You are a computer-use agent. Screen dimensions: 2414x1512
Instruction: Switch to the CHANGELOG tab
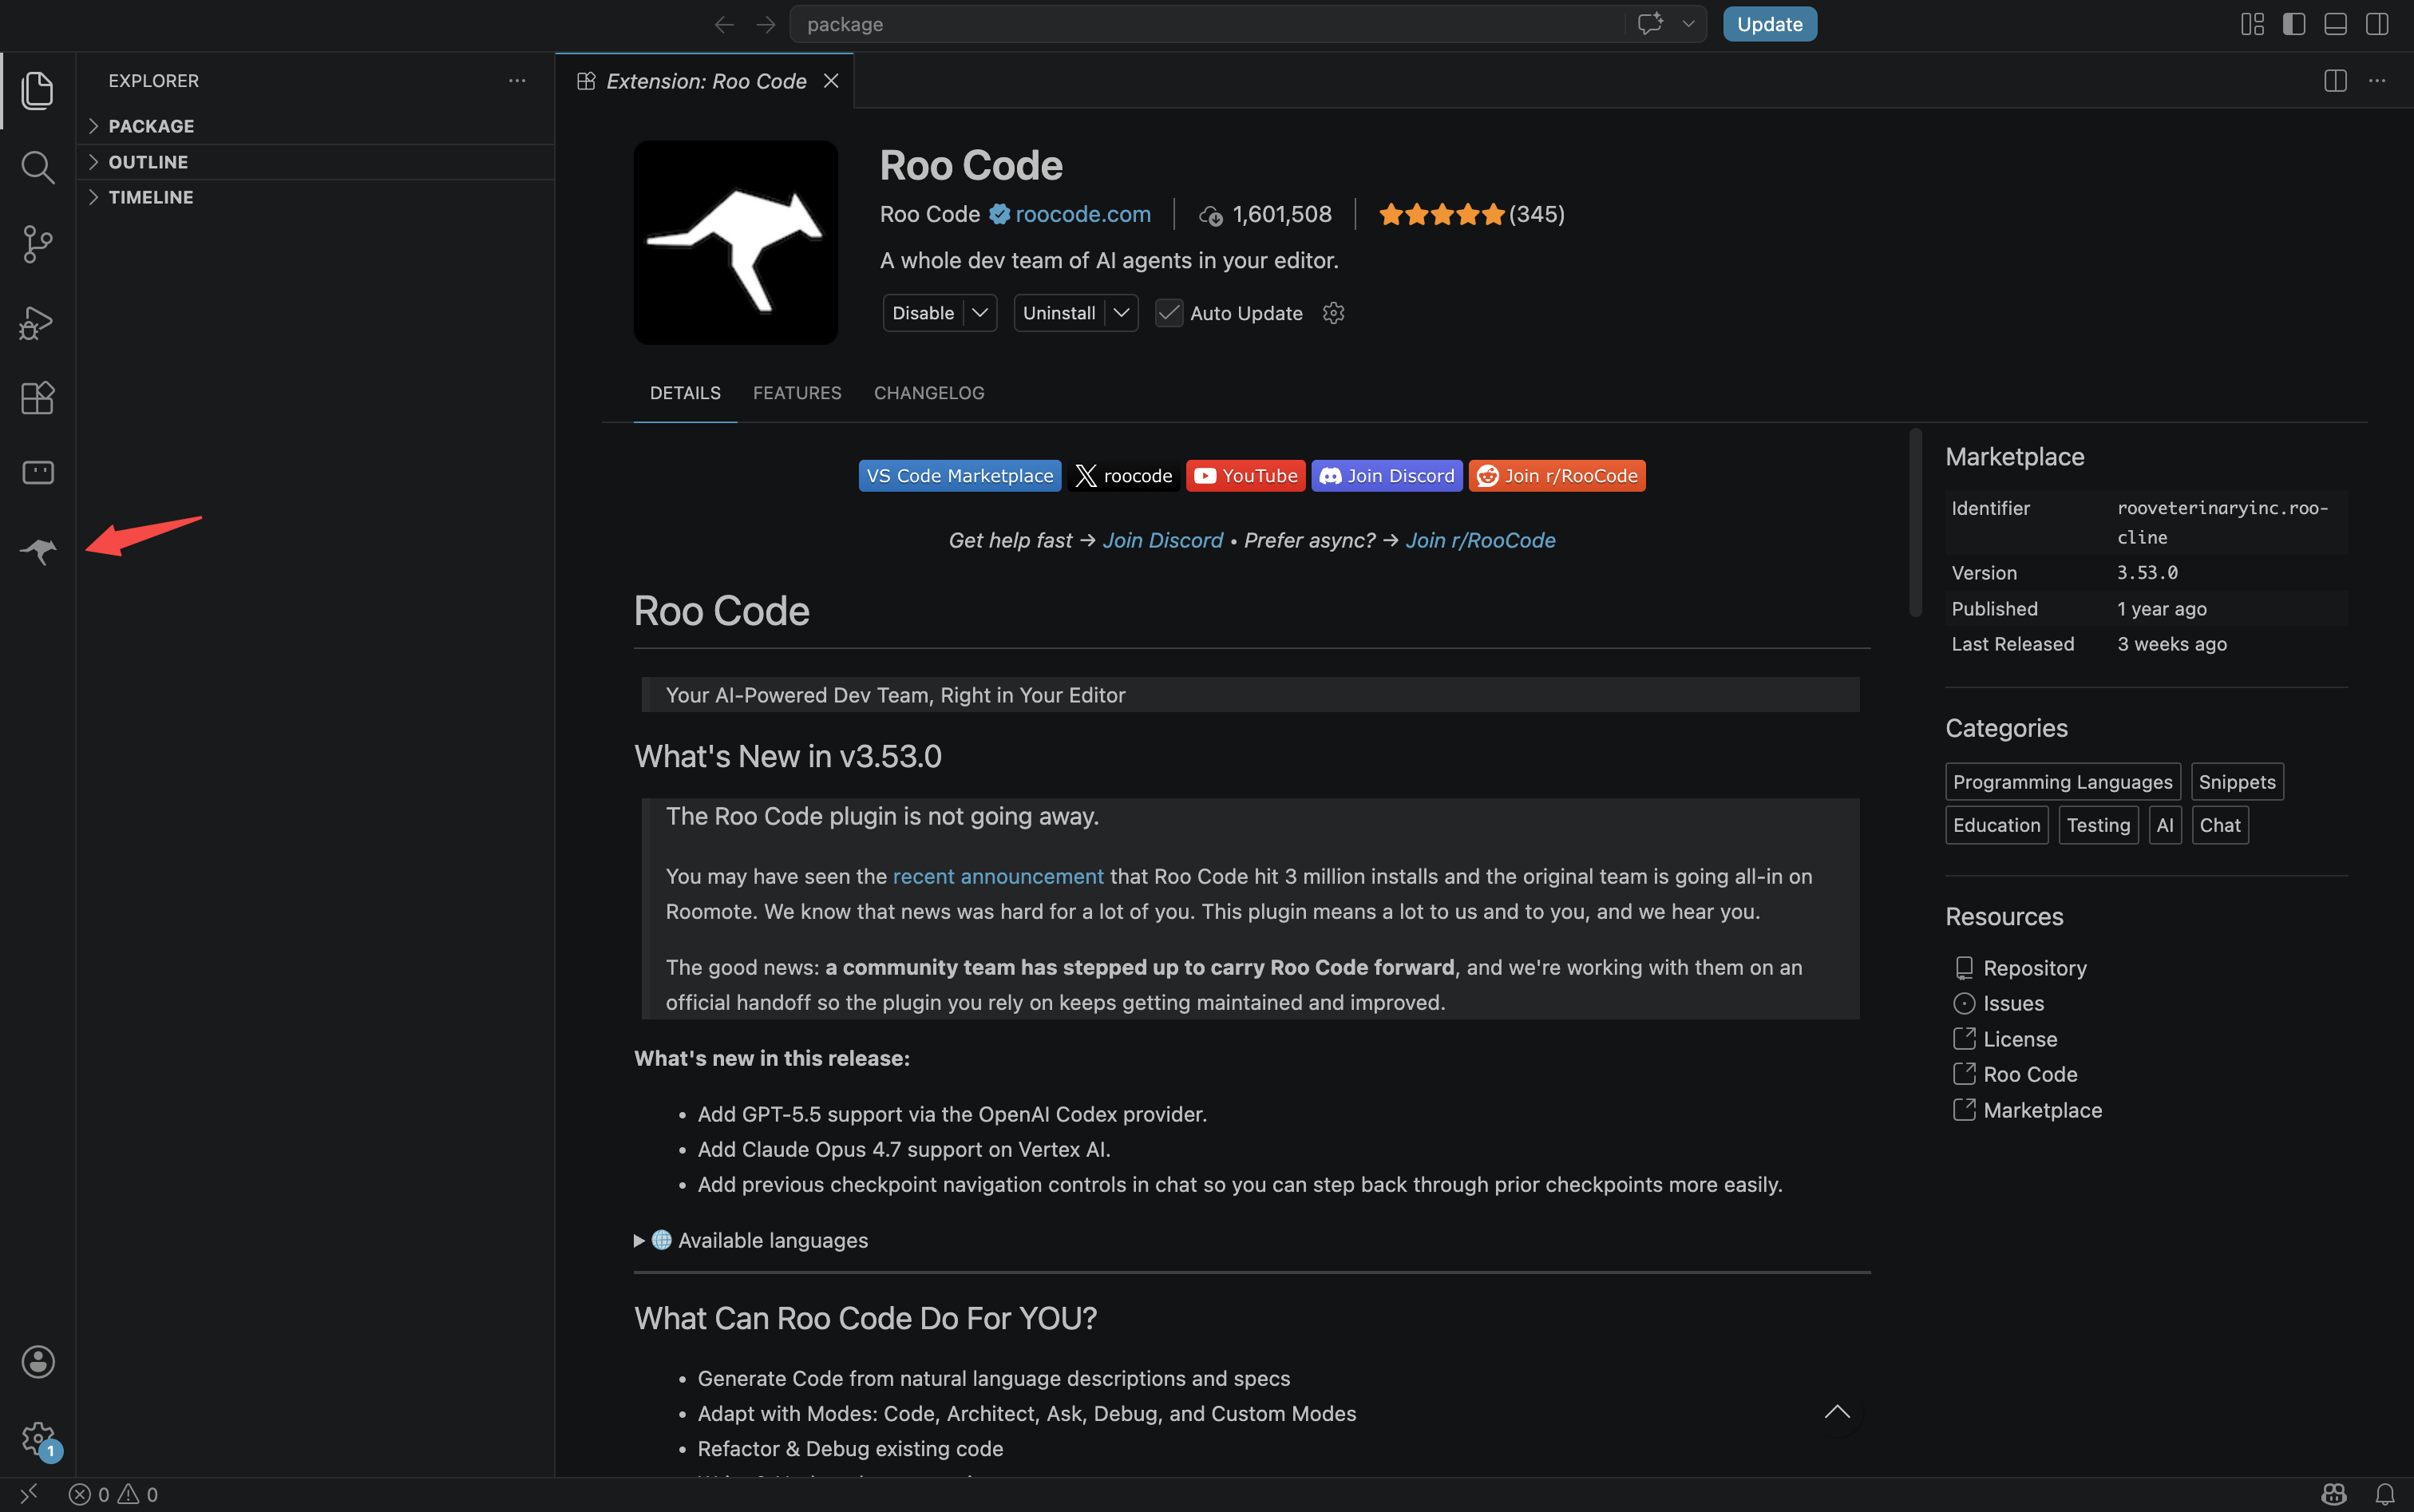929,393
